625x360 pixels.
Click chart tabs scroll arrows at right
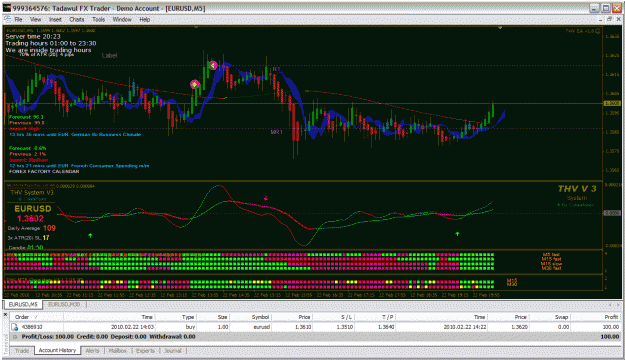click(x=614, y=305)
